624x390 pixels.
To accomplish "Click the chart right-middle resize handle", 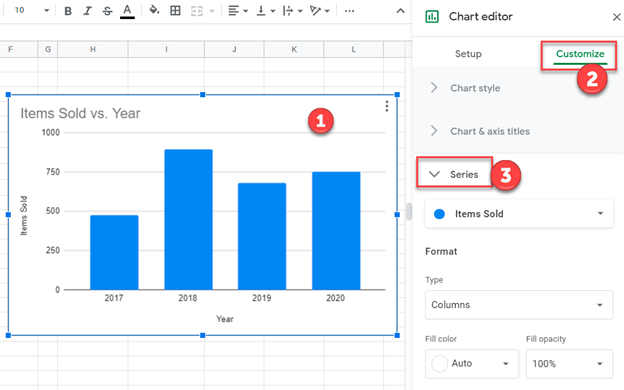I will coord(397,214).
